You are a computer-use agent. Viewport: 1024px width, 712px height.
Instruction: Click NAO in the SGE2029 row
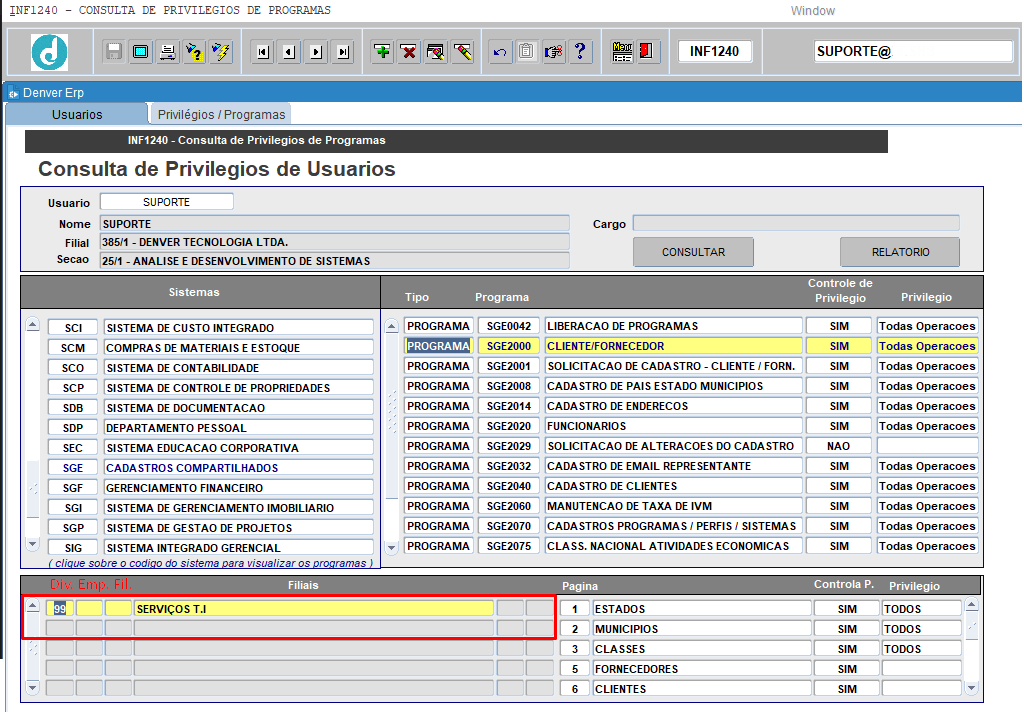point(839,446)
